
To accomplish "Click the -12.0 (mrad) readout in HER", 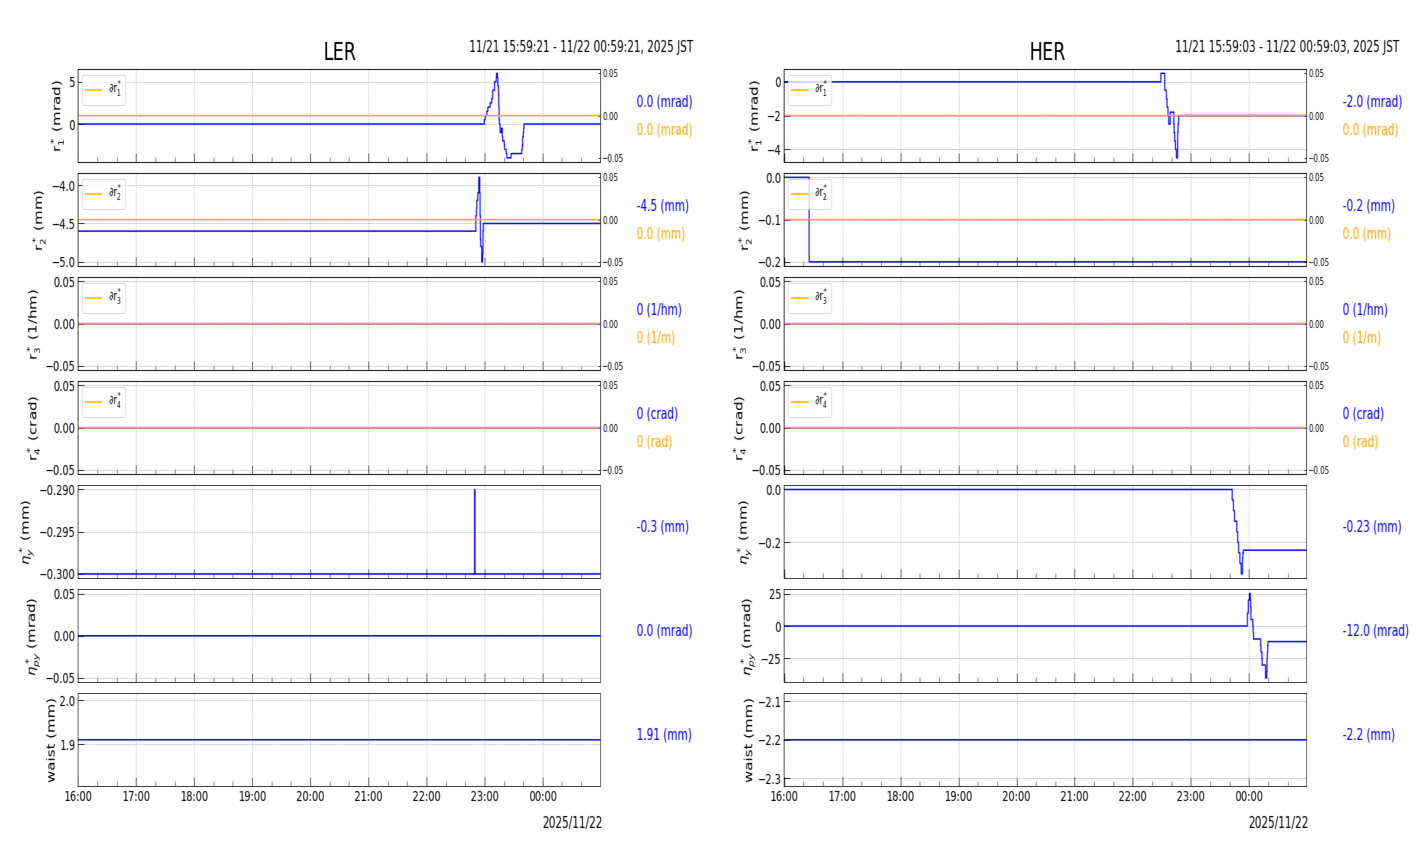I will (1375, 631).
